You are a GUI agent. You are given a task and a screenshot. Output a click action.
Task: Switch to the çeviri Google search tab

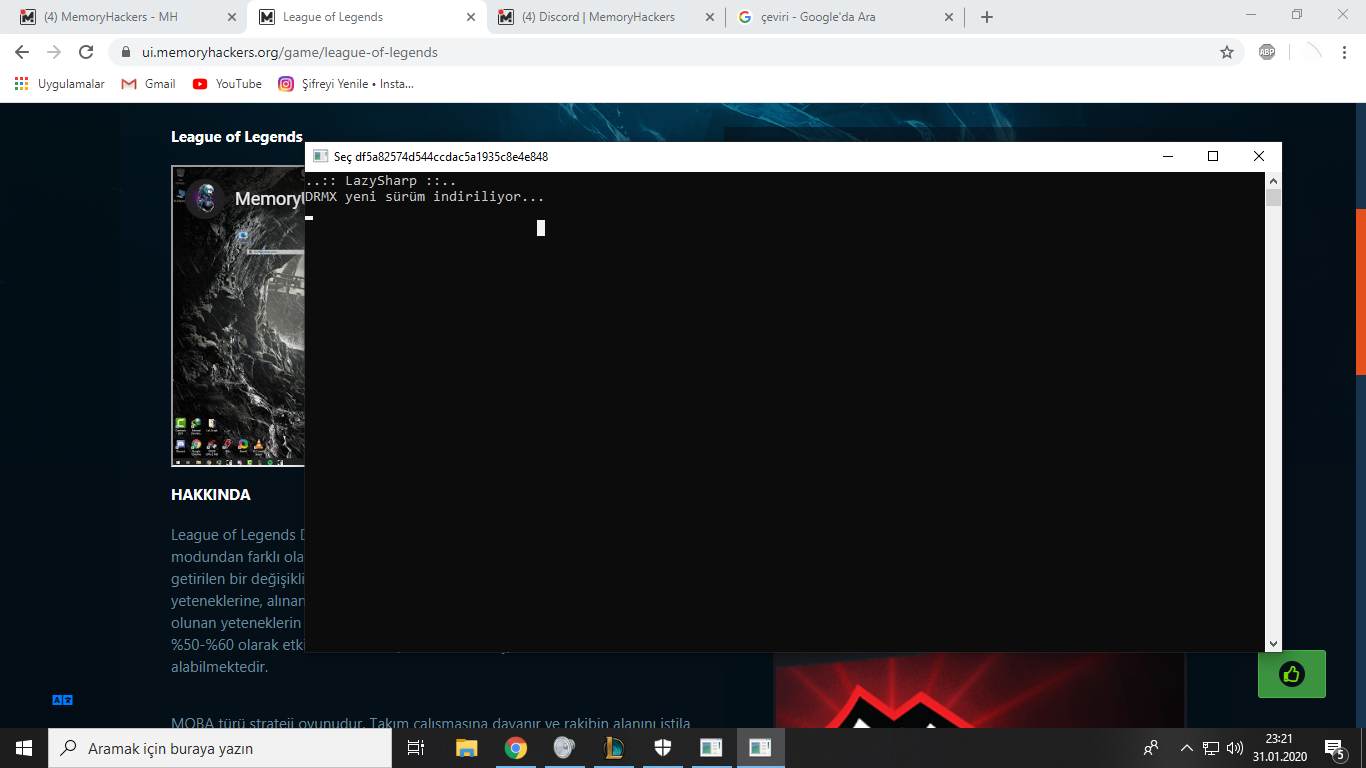(845, 17)
